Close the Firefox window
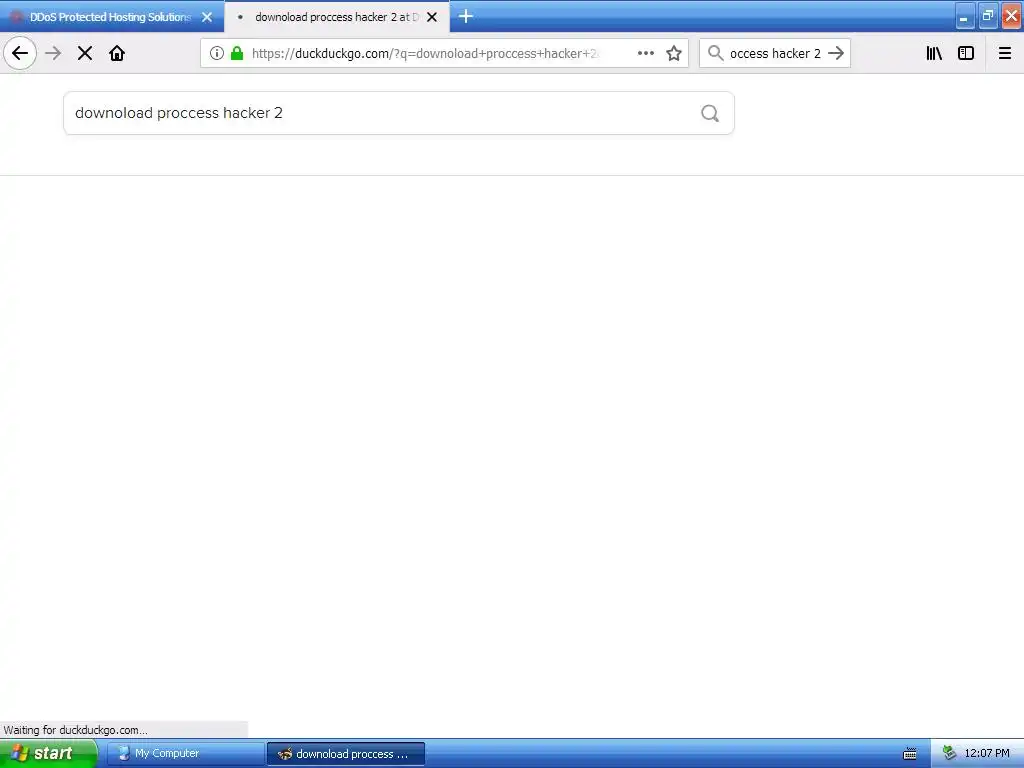Viewport: 1024px width, 768px height. click(x=1012, y=16)
